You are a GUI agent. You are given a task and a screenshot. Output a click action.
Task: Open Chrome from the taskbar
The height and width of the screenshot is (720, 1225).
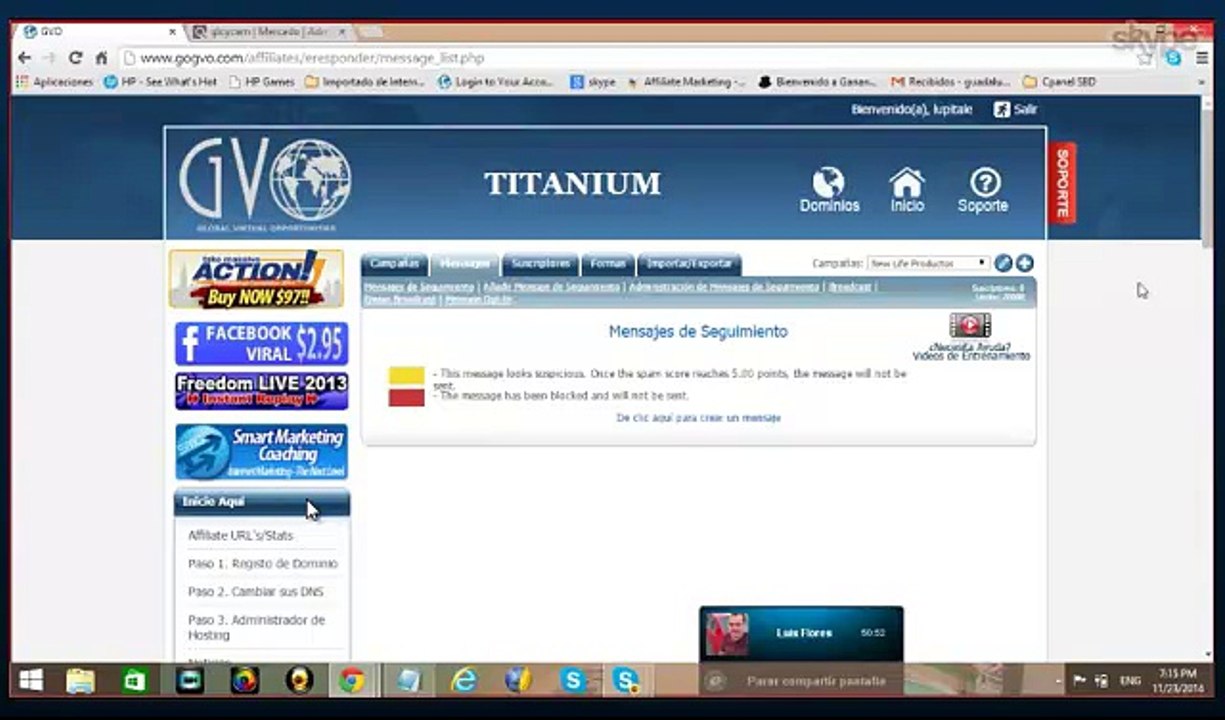(351, 681)
